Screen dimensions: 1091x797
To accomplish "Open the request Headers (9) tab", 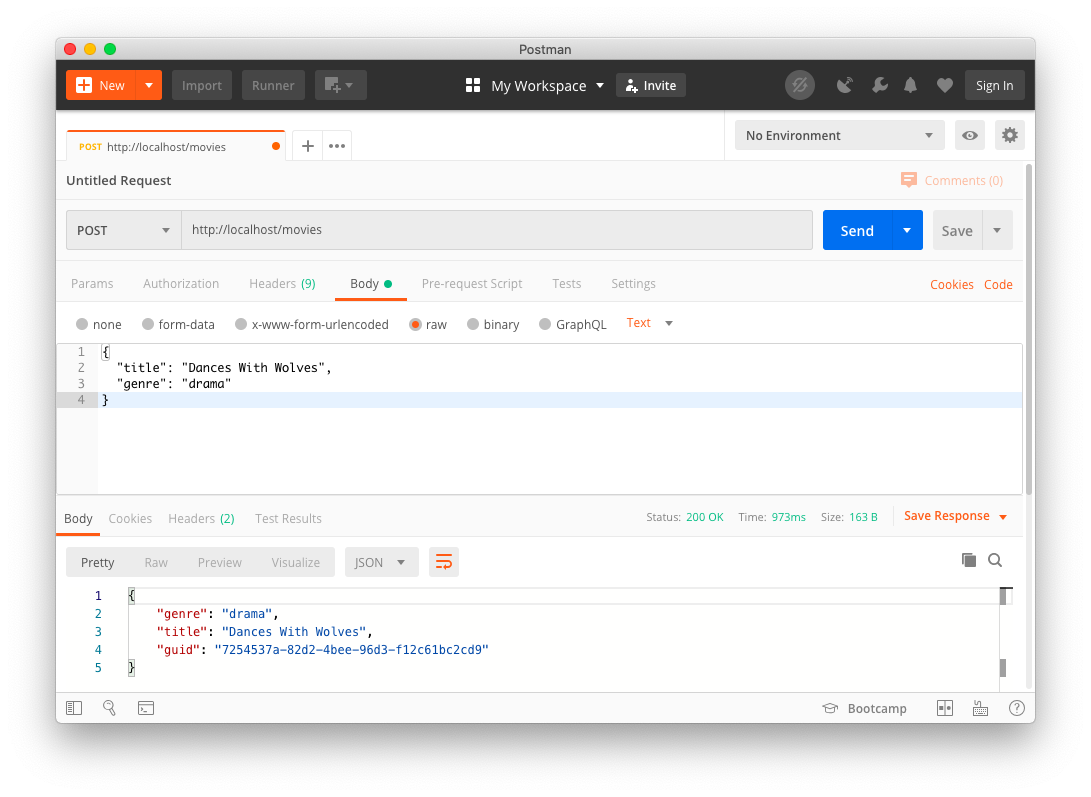I will pos(282,283).
